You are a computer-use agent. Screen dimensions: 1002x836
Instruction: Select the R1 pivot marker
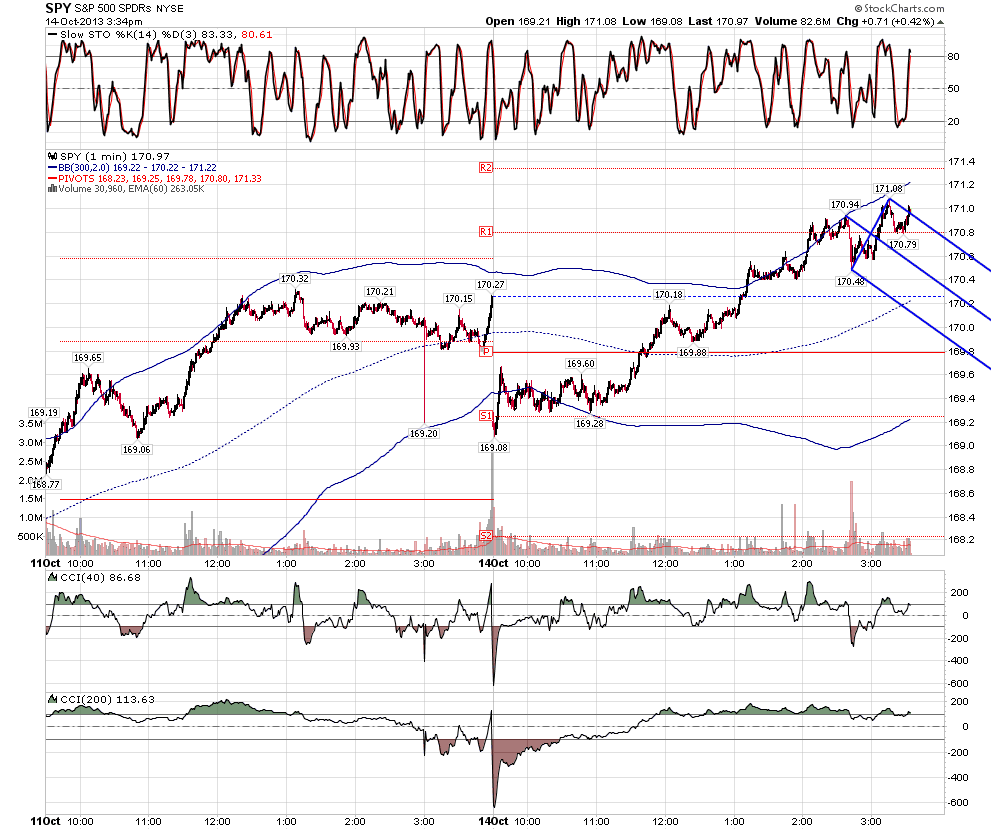[x=486, y=231]
